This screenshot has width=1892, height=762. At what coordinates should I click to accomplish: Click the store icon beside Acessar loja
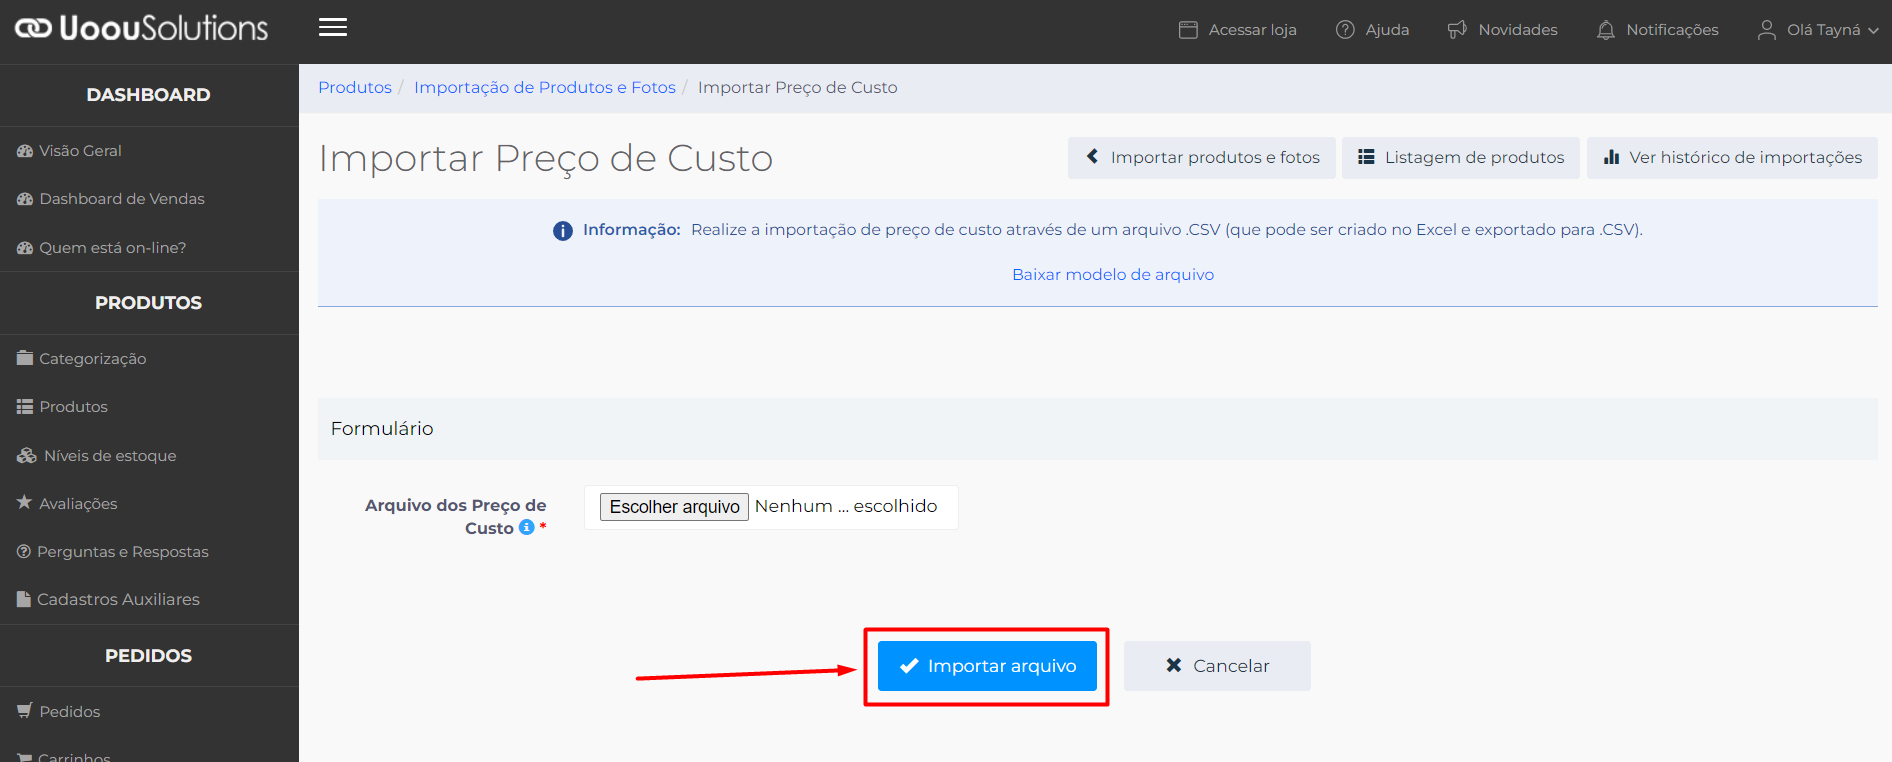1188,30
